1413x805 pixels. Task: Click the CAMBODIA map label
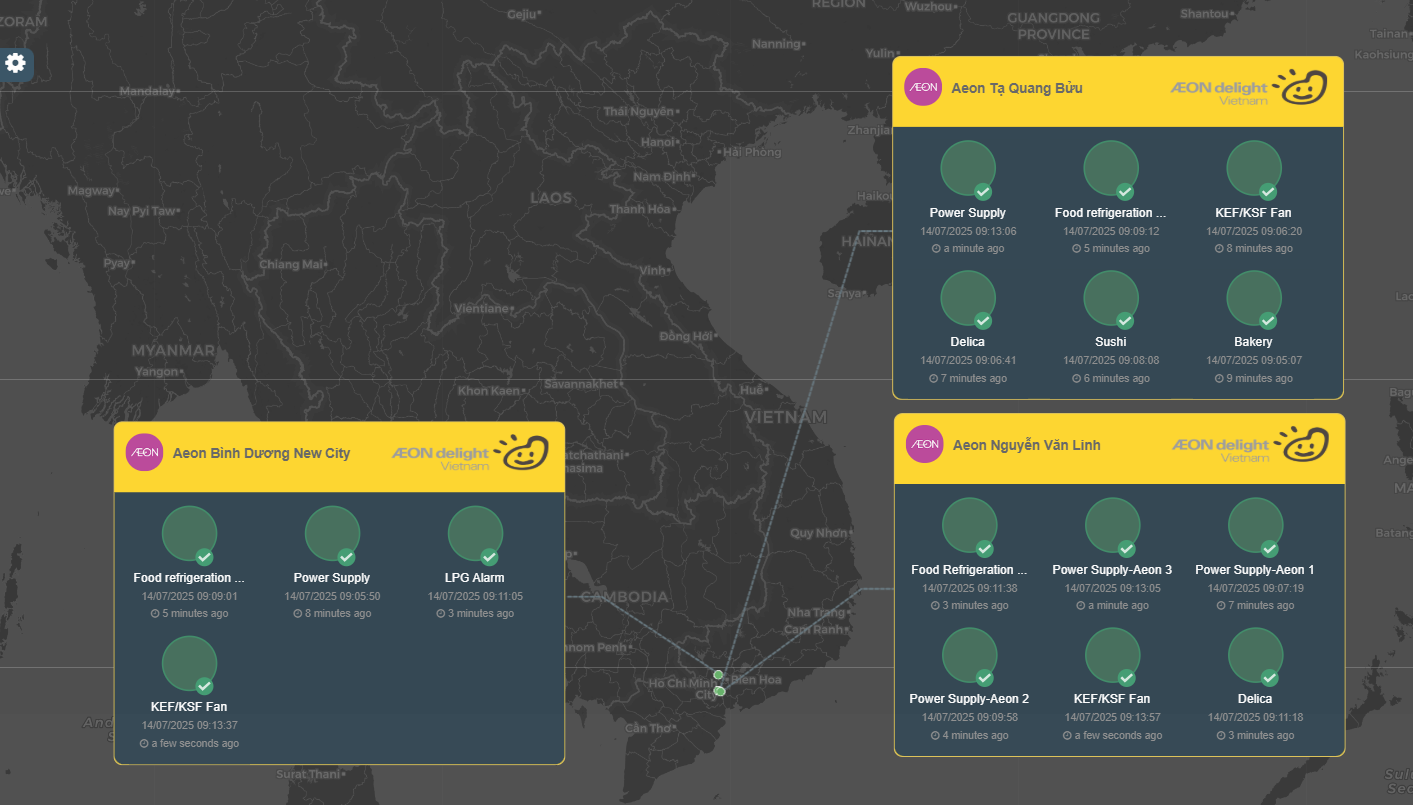[624, 597]
